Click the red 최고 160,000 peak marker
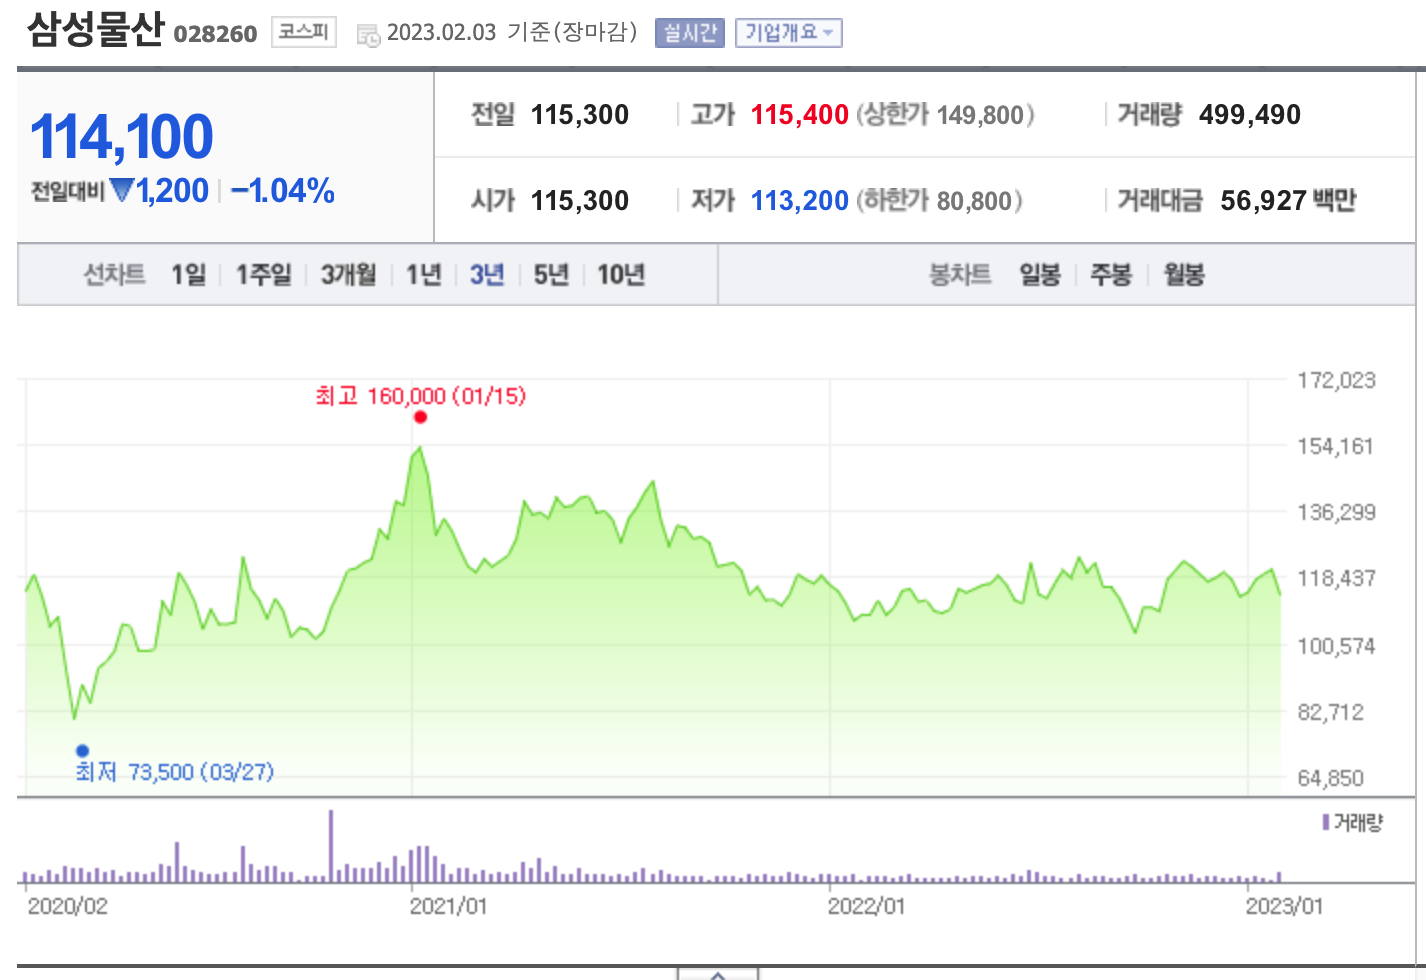This screenshot has height=980, width=1426. pyautogui.click(x=420, y=417)
